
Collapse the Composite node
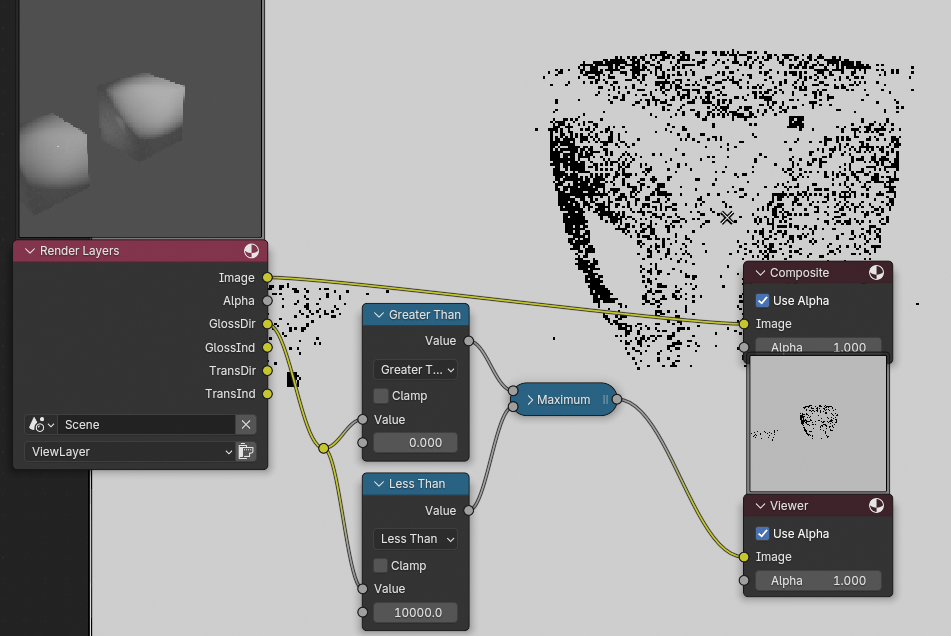(x=760, y=273)
